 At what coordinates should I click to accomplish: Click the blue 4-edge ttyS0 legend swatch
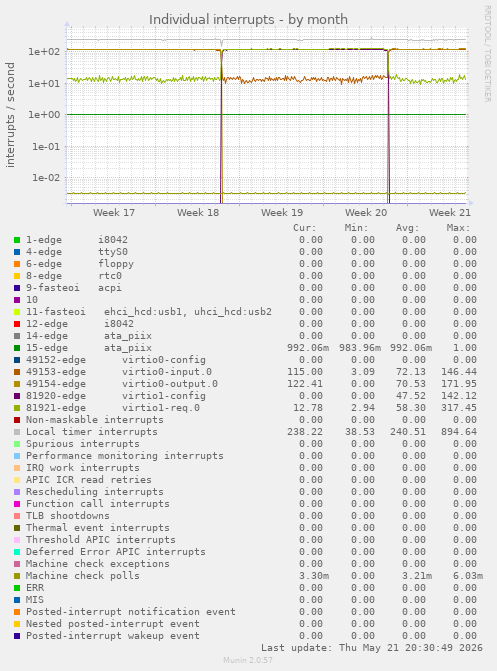click(17, 252)
